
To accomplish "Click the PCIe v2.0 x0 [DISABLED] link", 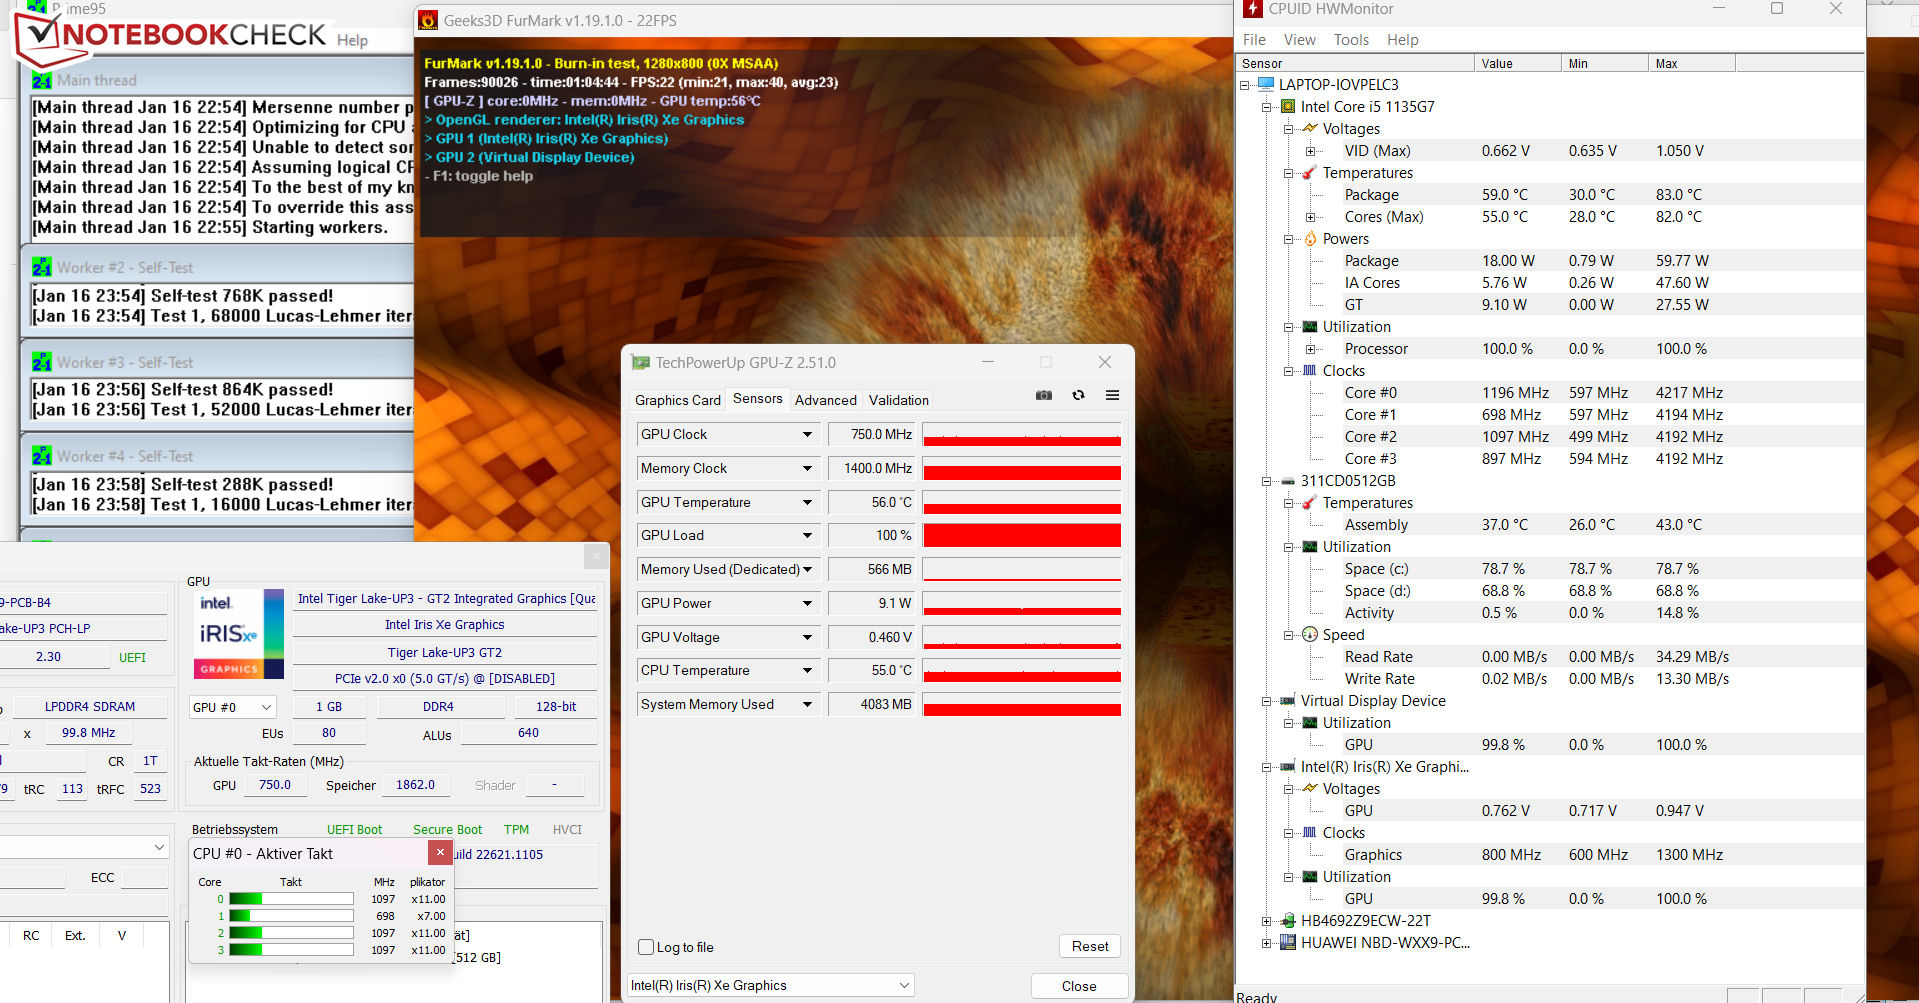I will pyautogui.click(x=445, y=678).
